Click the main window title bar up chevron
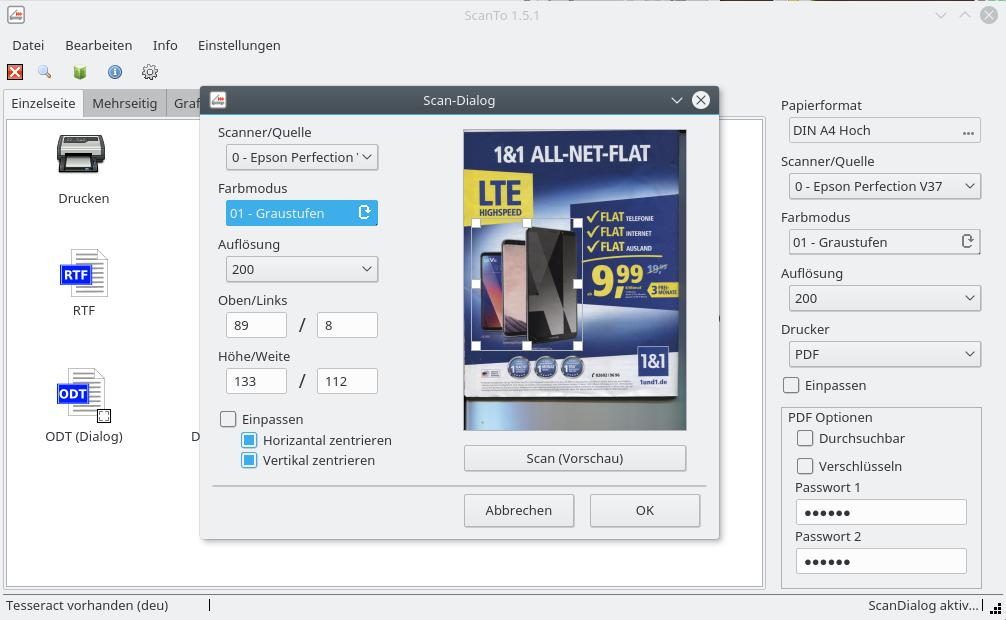 tap(965, 15)
